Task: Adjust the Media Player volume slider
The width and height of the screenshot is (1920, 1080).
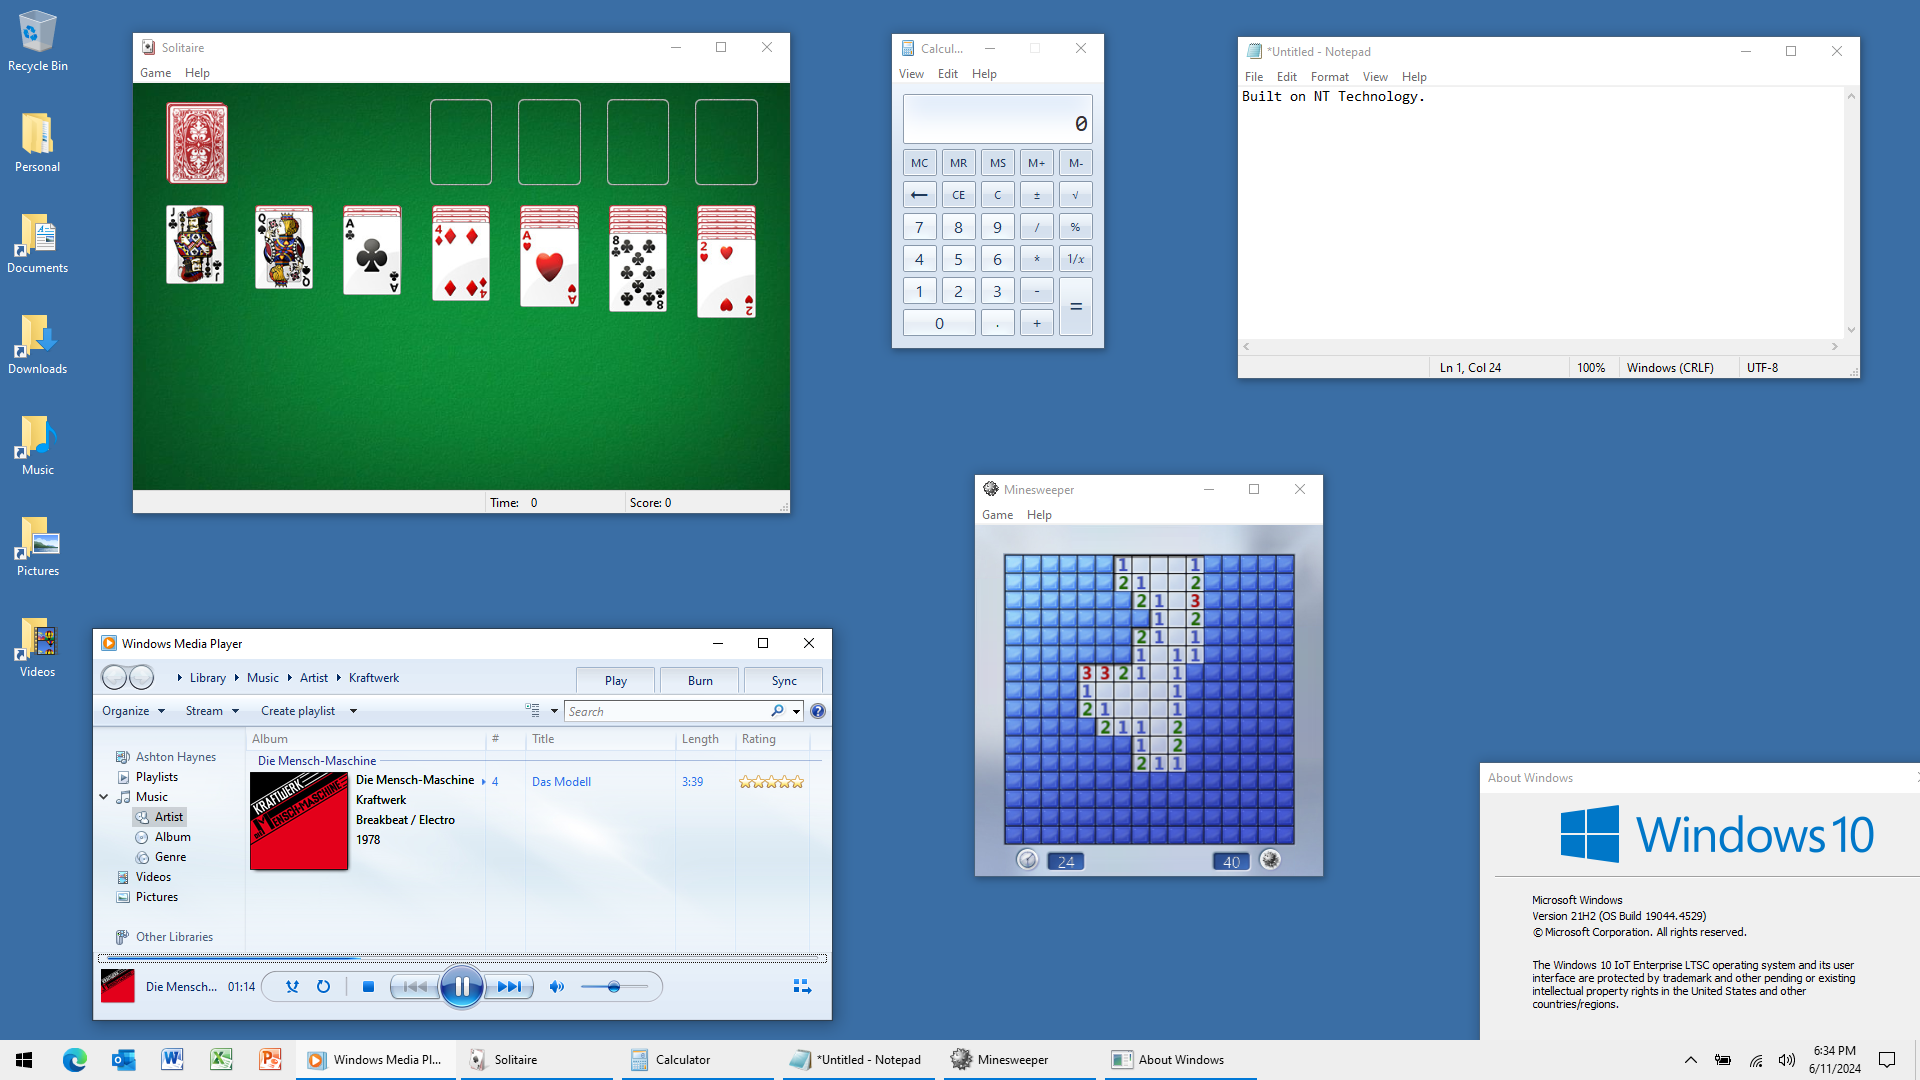Action: coord(614,987)
